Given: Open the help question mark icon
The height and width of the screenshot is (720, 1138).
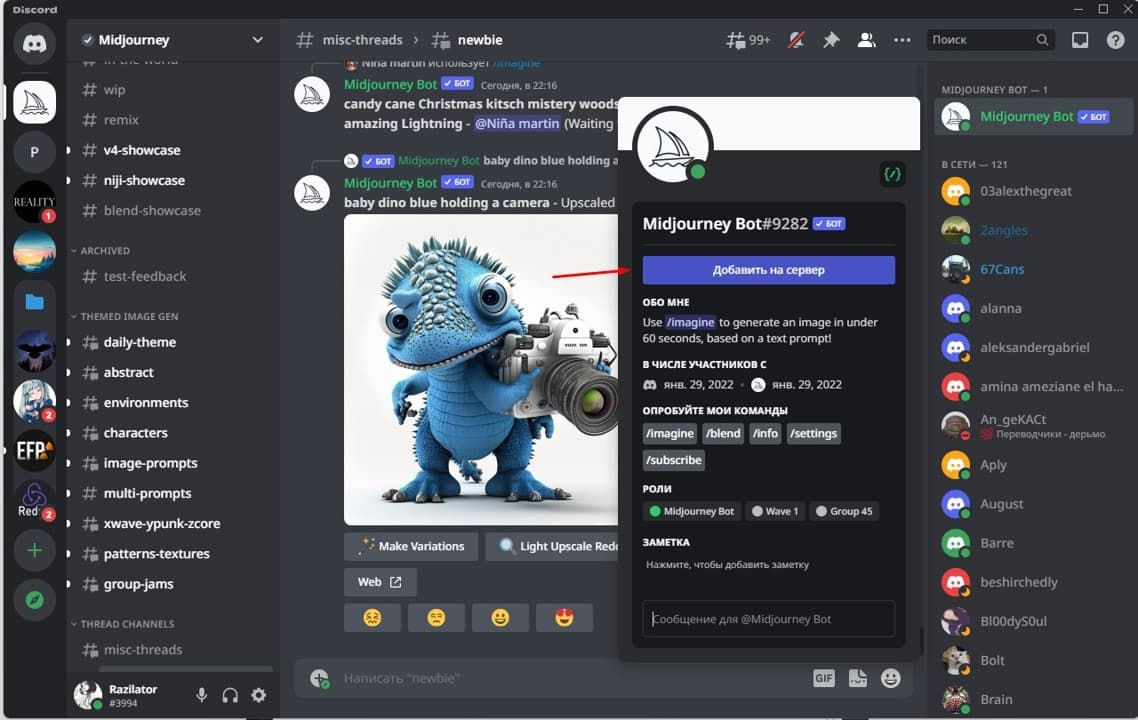Looking at the screenshot, I should (x=1116, y=40).
